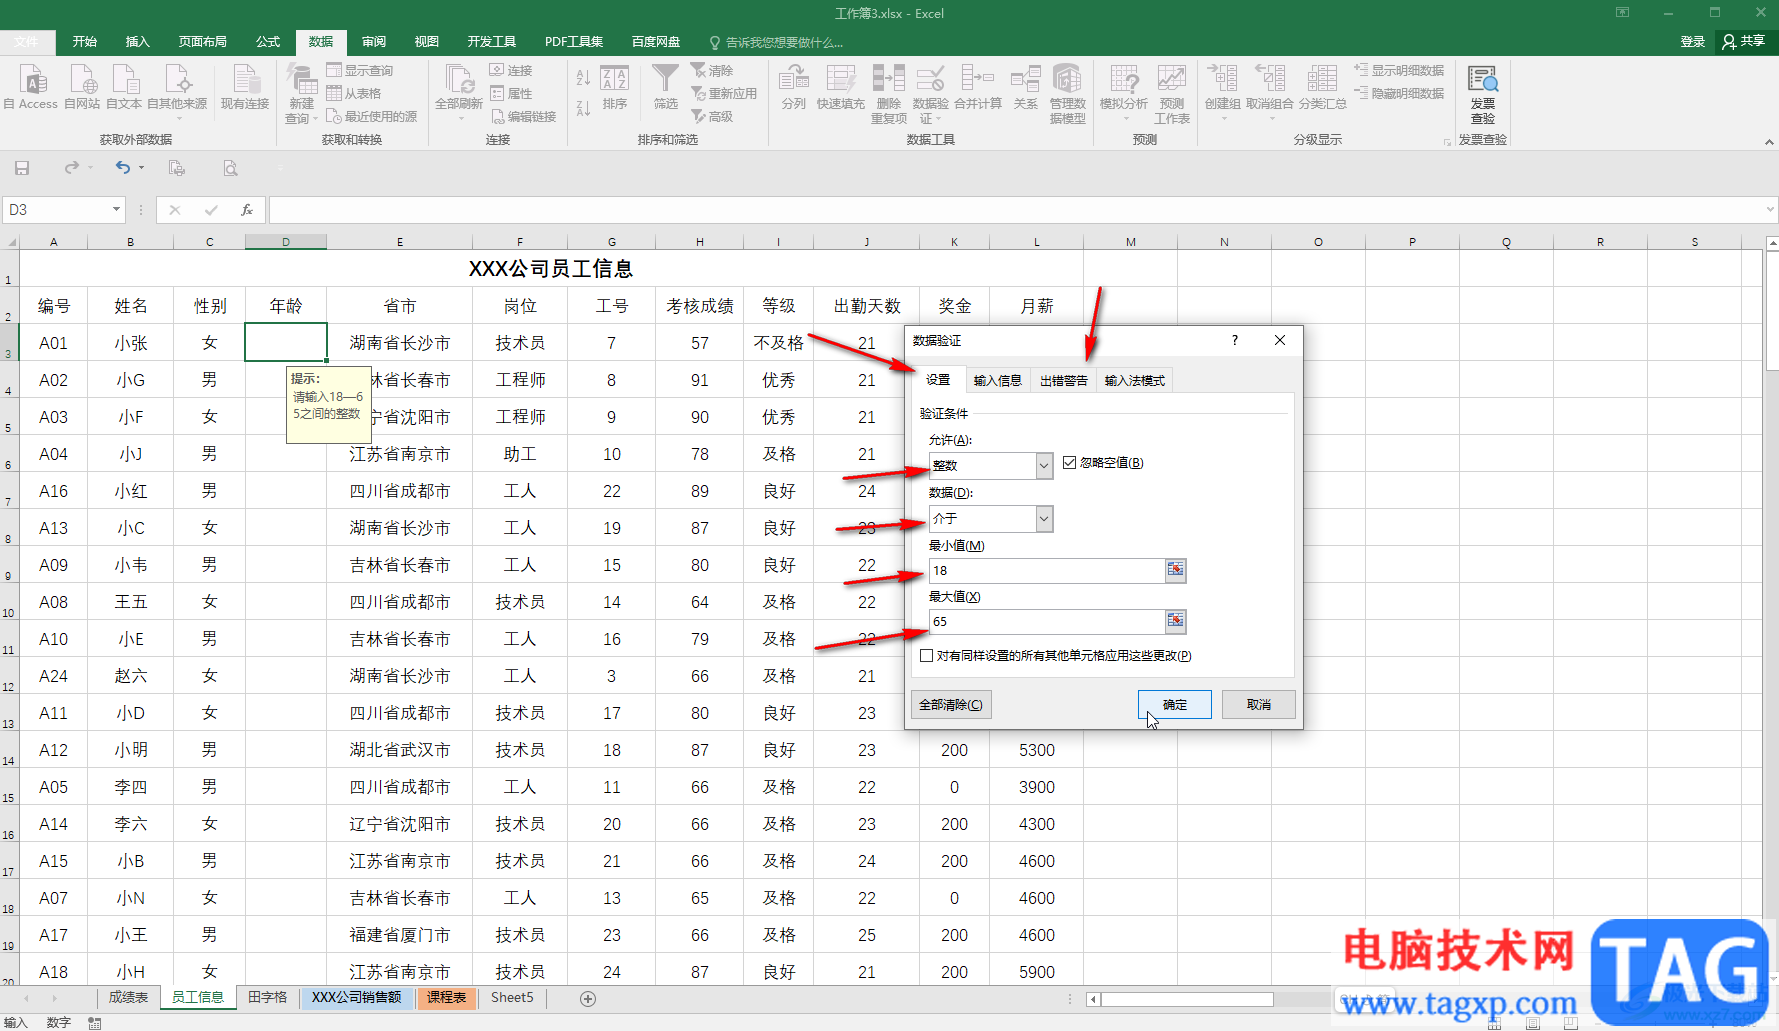This screenshot has width=1779, height=1031.
Task: Switch to the 成绩表 sheet tab
Action: click(128, 998)
